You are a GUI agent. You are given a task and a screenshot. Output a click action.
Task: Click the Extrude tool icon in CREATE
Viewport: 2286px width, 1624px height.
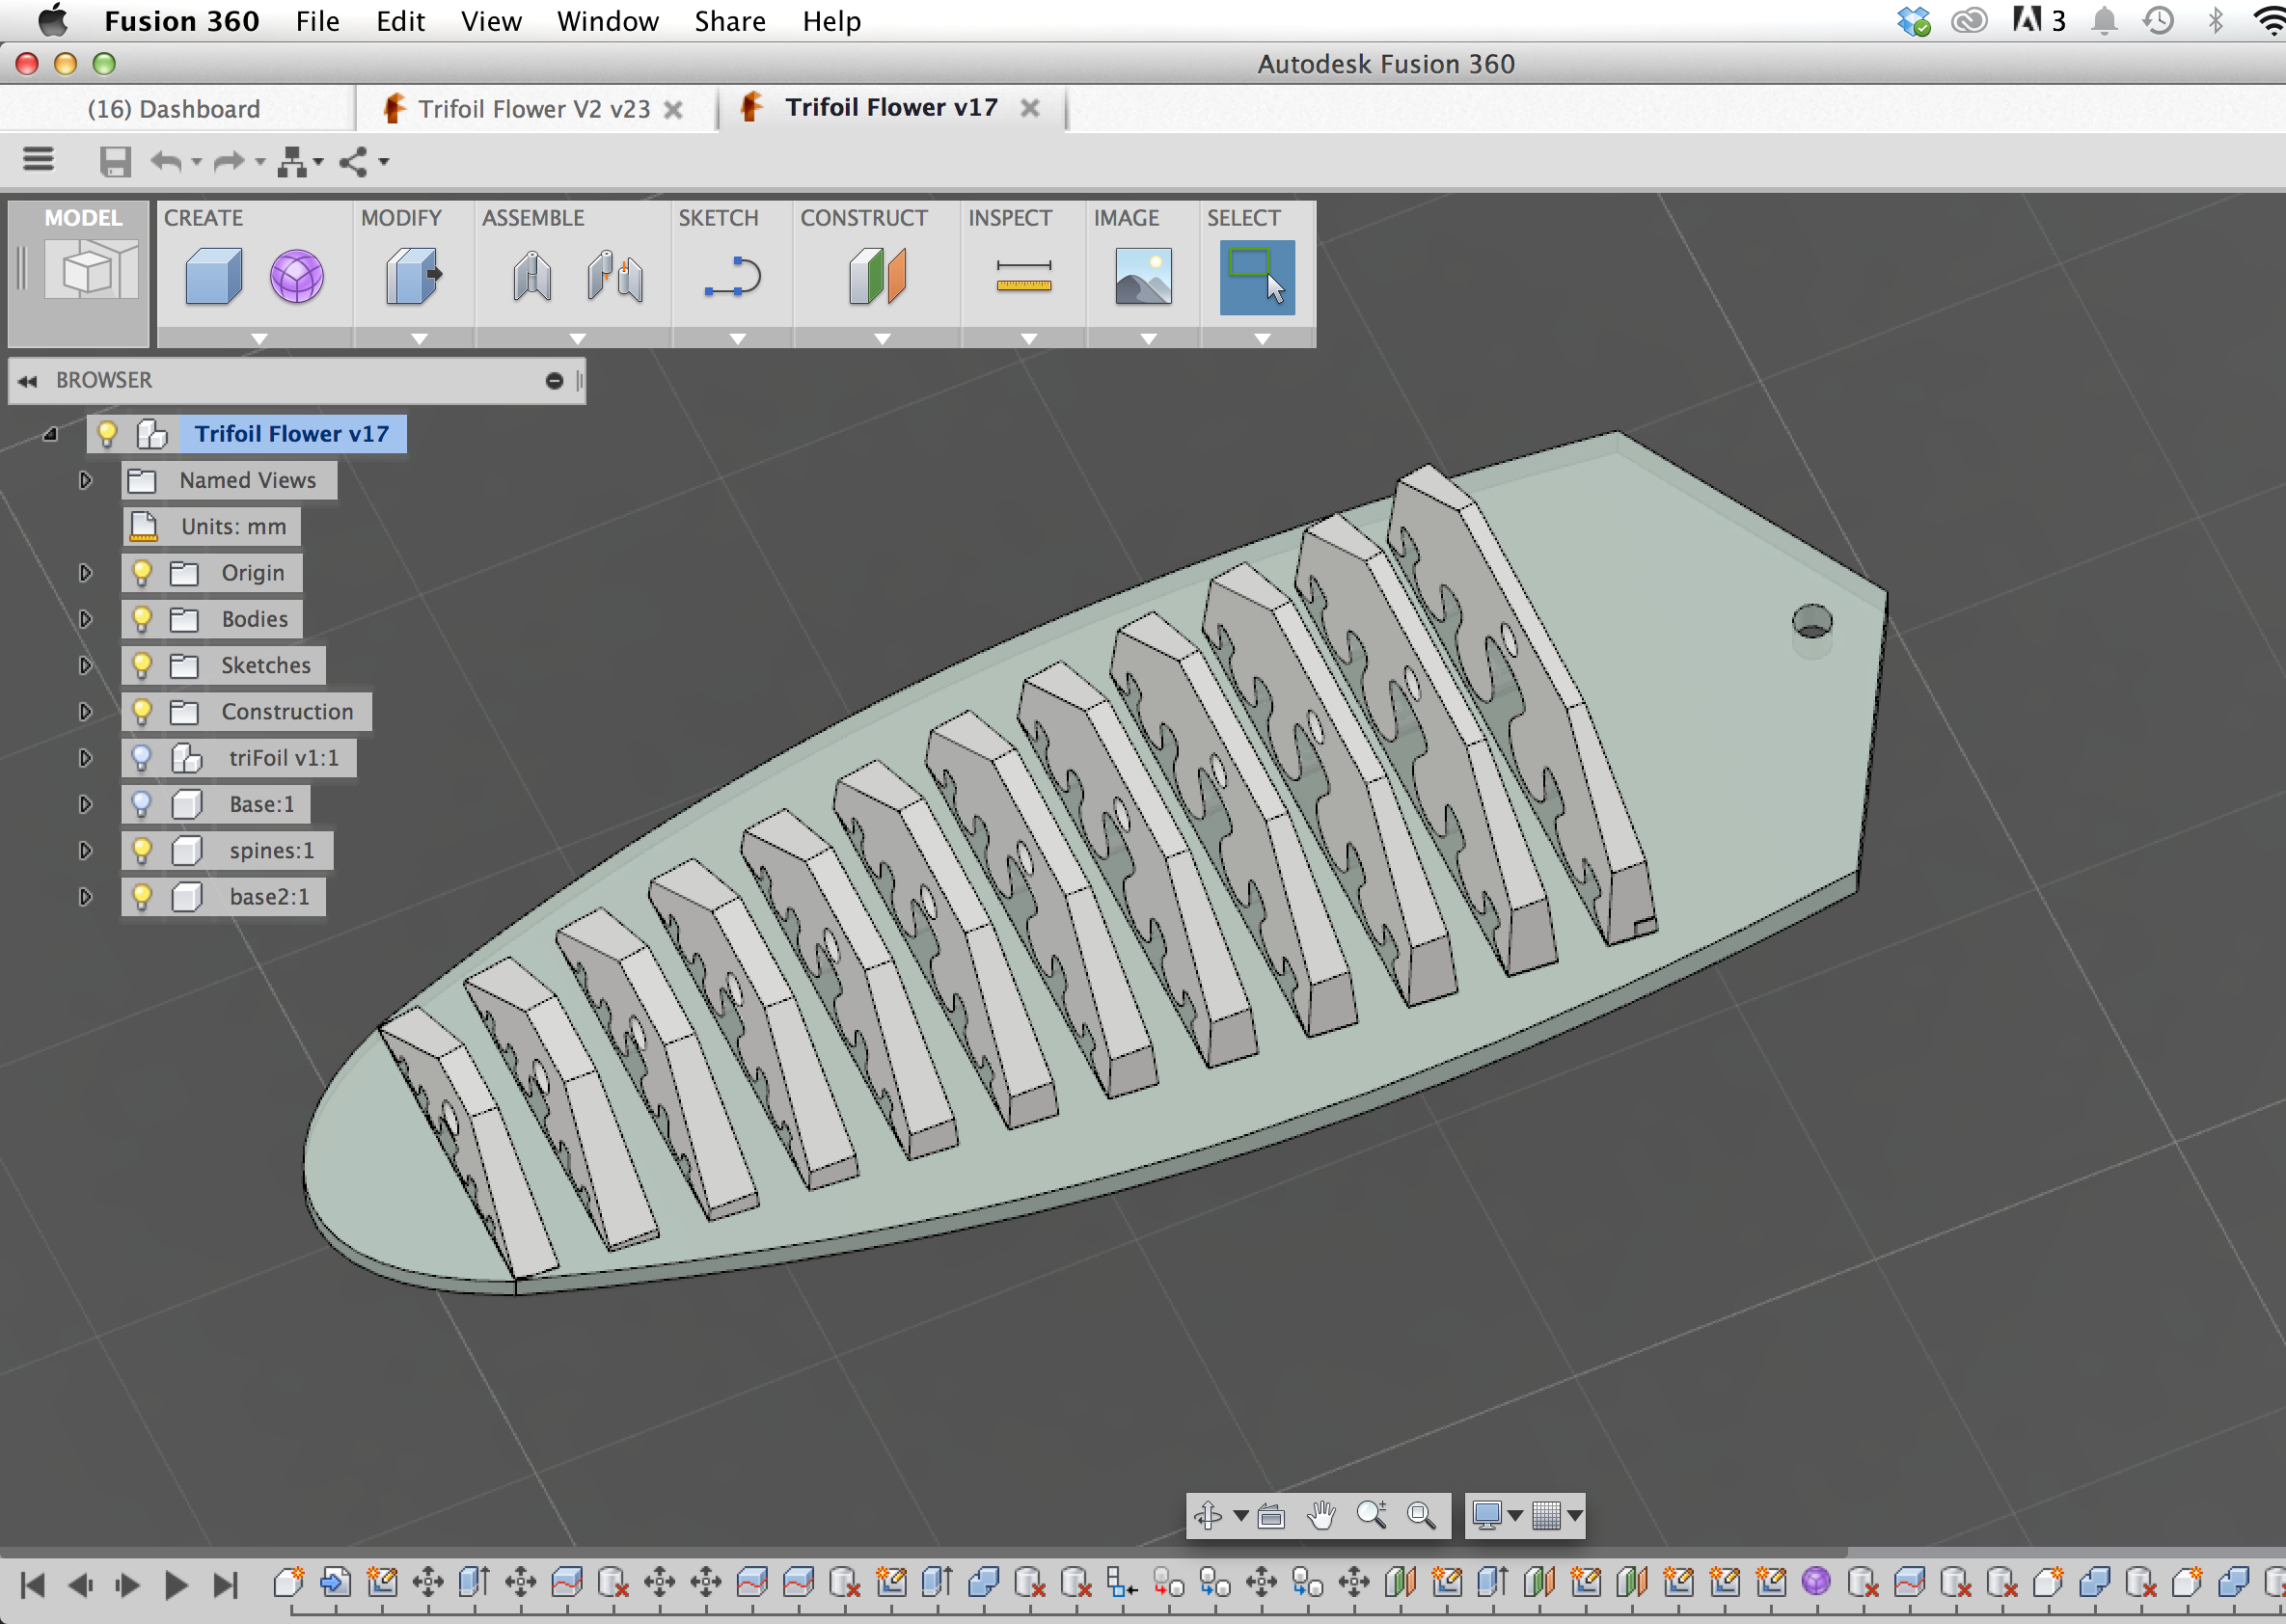[211, 276]
